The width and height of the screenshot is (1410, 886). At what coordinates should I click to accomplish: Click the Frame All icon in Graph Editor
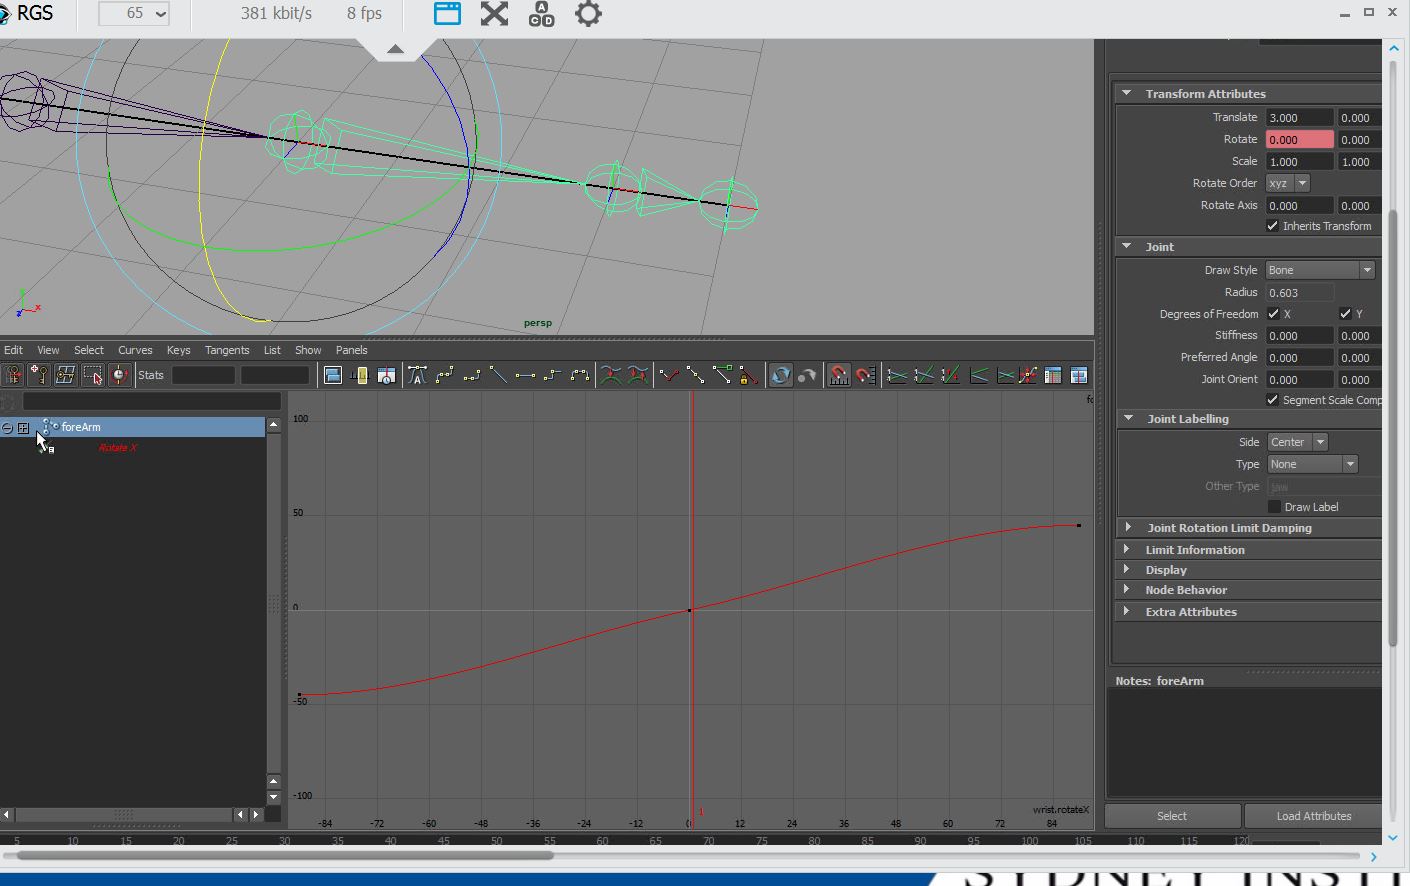pos(333,375)
